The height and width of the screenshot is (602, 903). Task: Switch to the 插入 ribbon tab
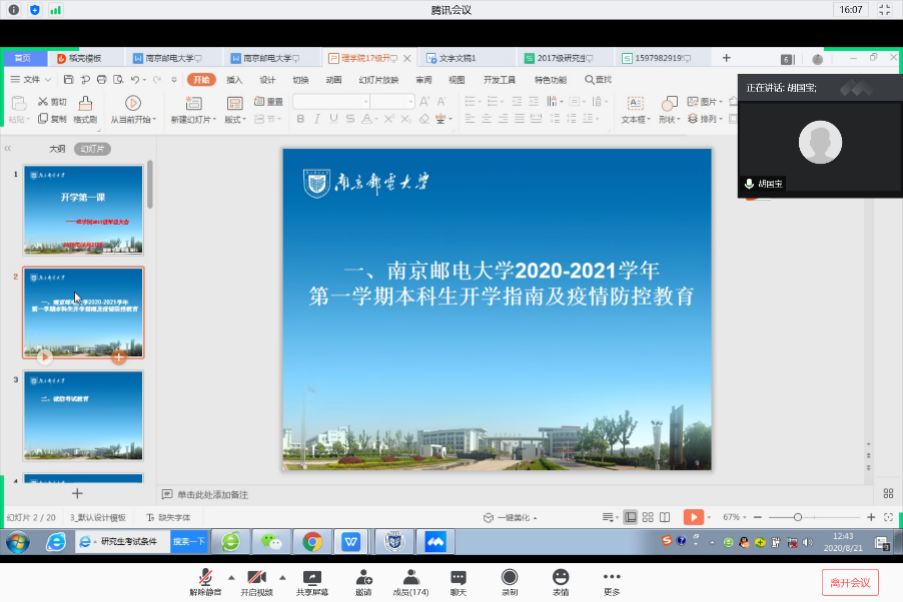pos(234,80)
